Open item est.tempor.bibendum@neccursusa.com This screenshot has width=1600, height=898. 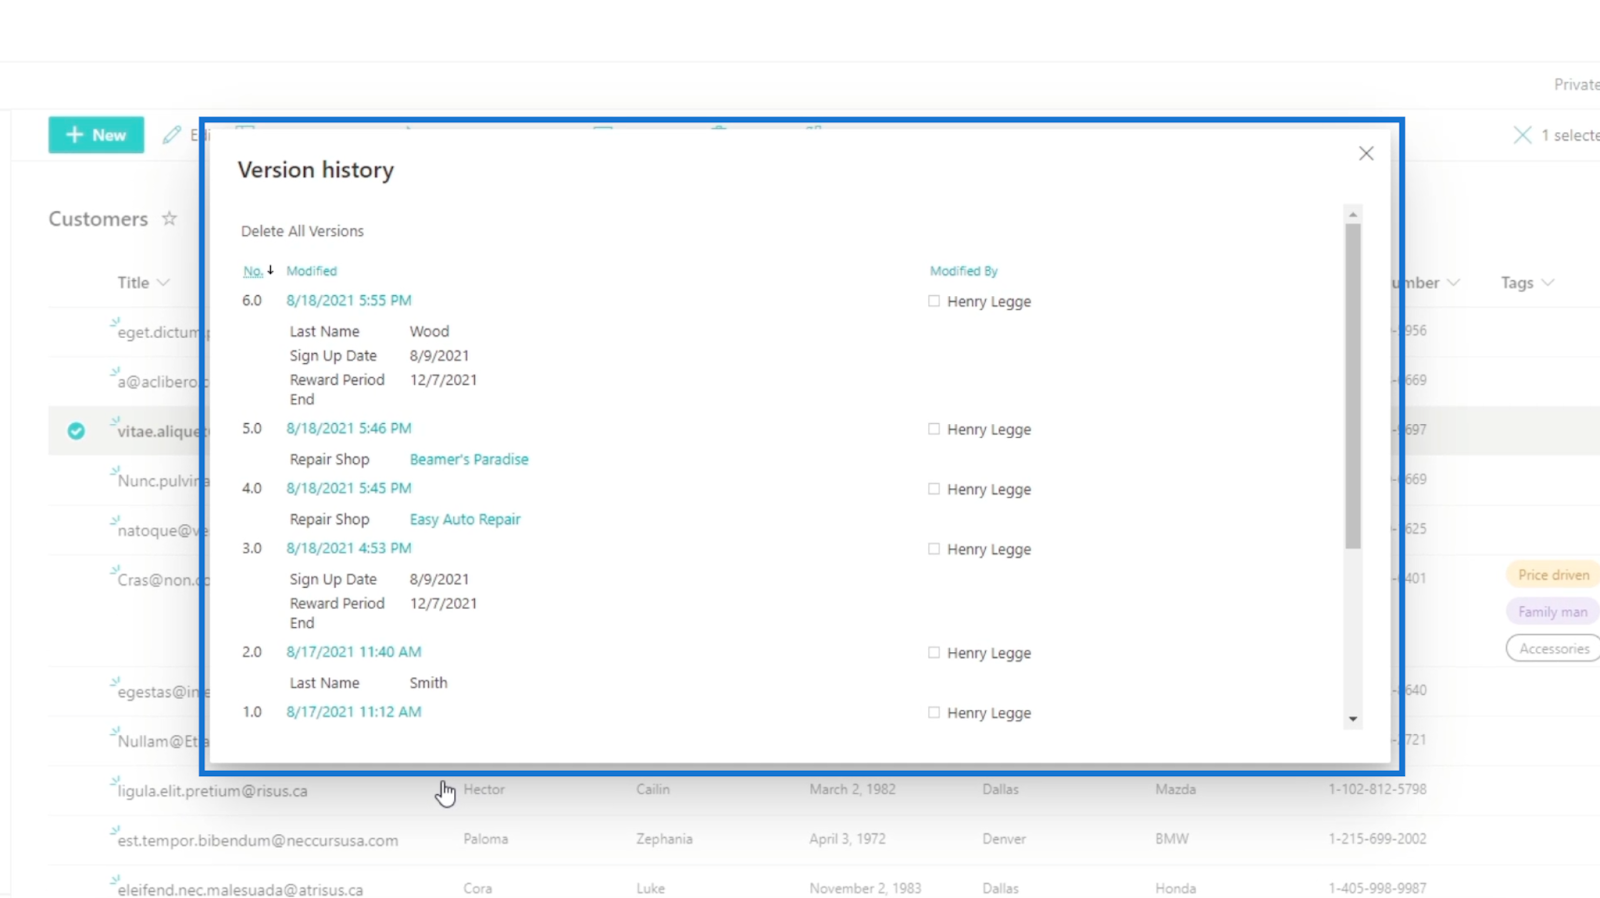[x=258, y=840]
